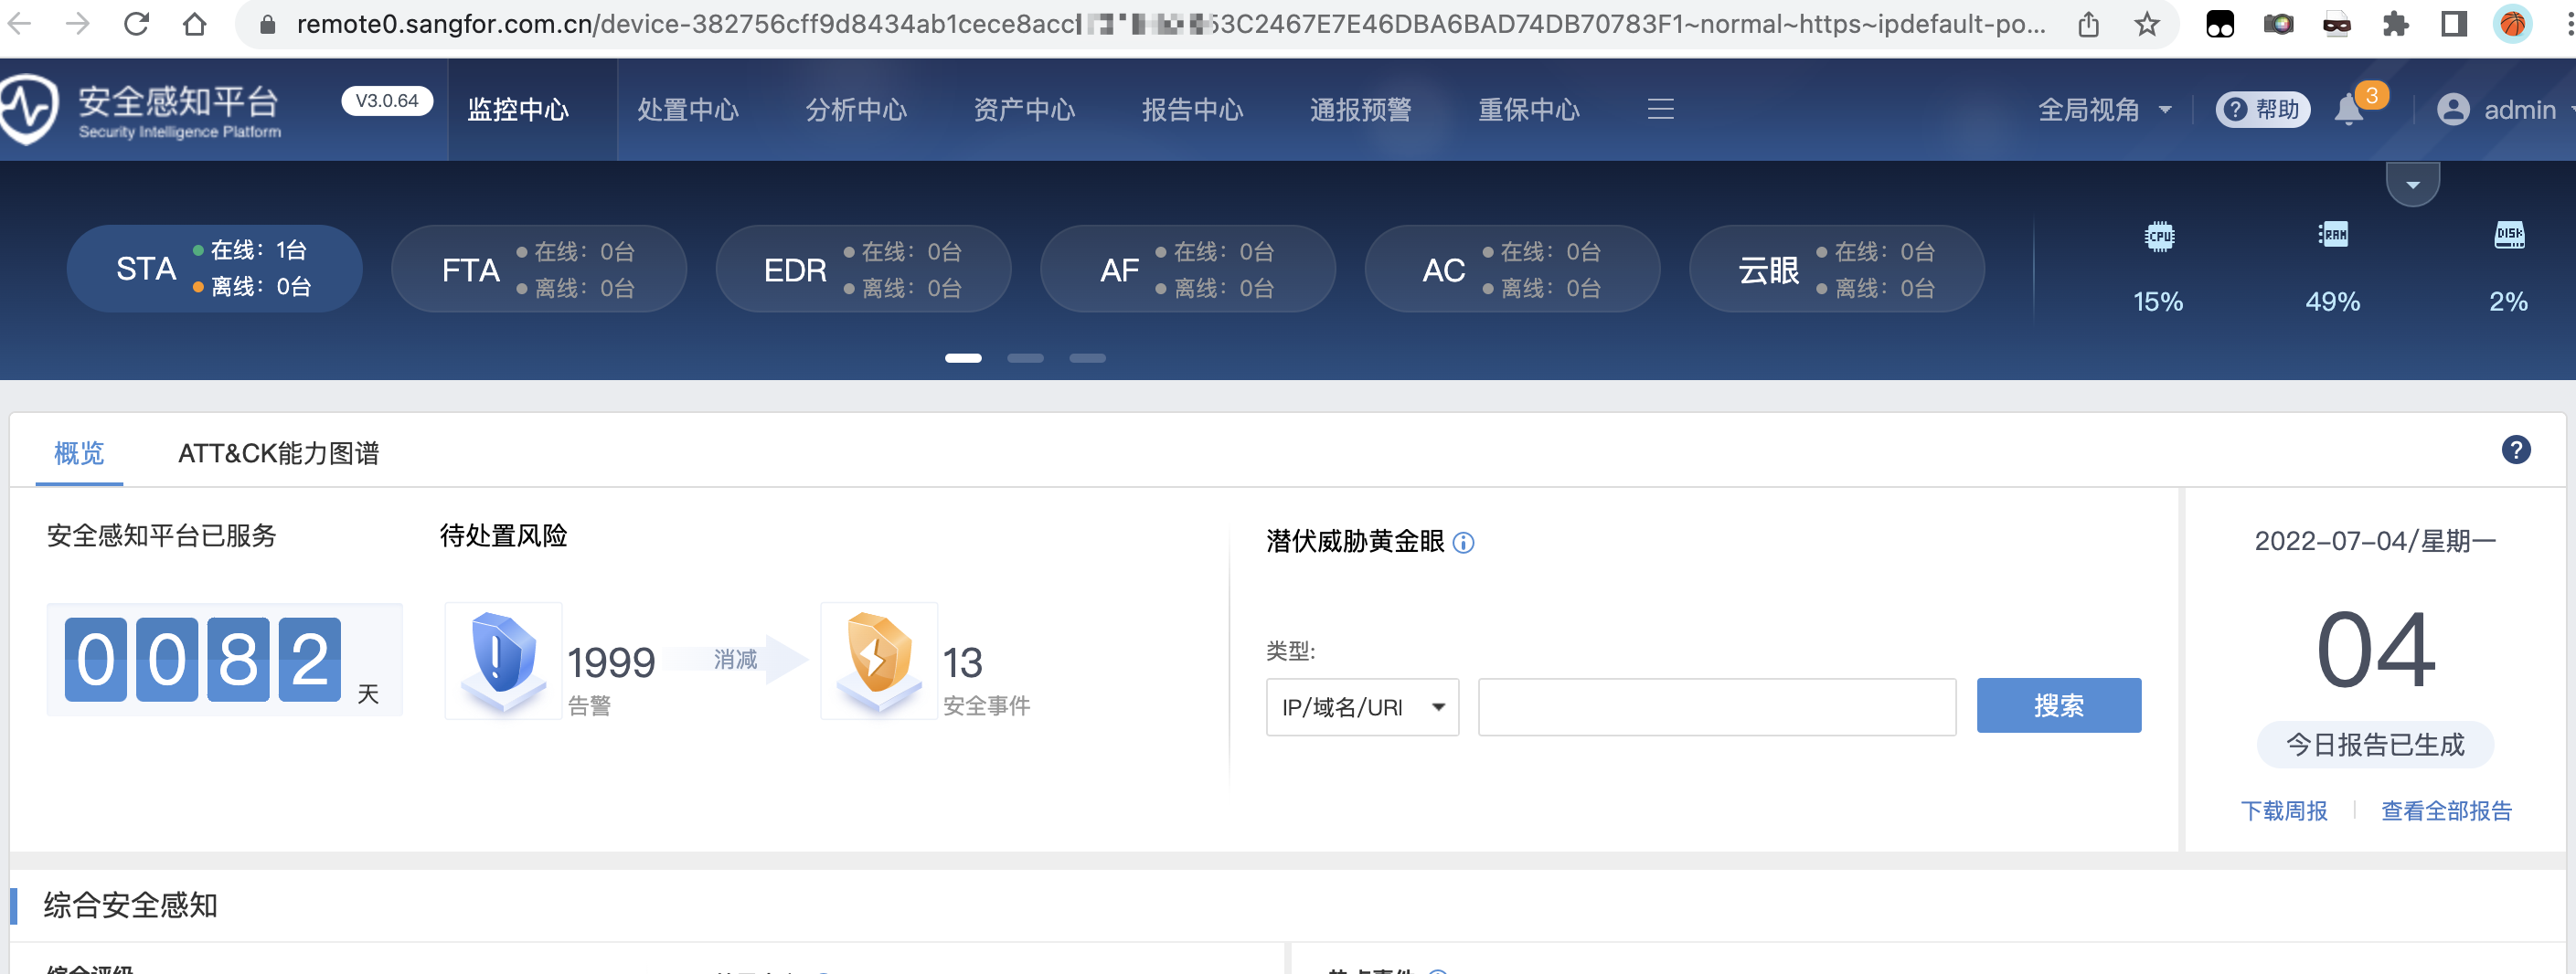Click the hamburger more-menu icon
Viewport: 2576px width, 974px height.
[1660, 109]
